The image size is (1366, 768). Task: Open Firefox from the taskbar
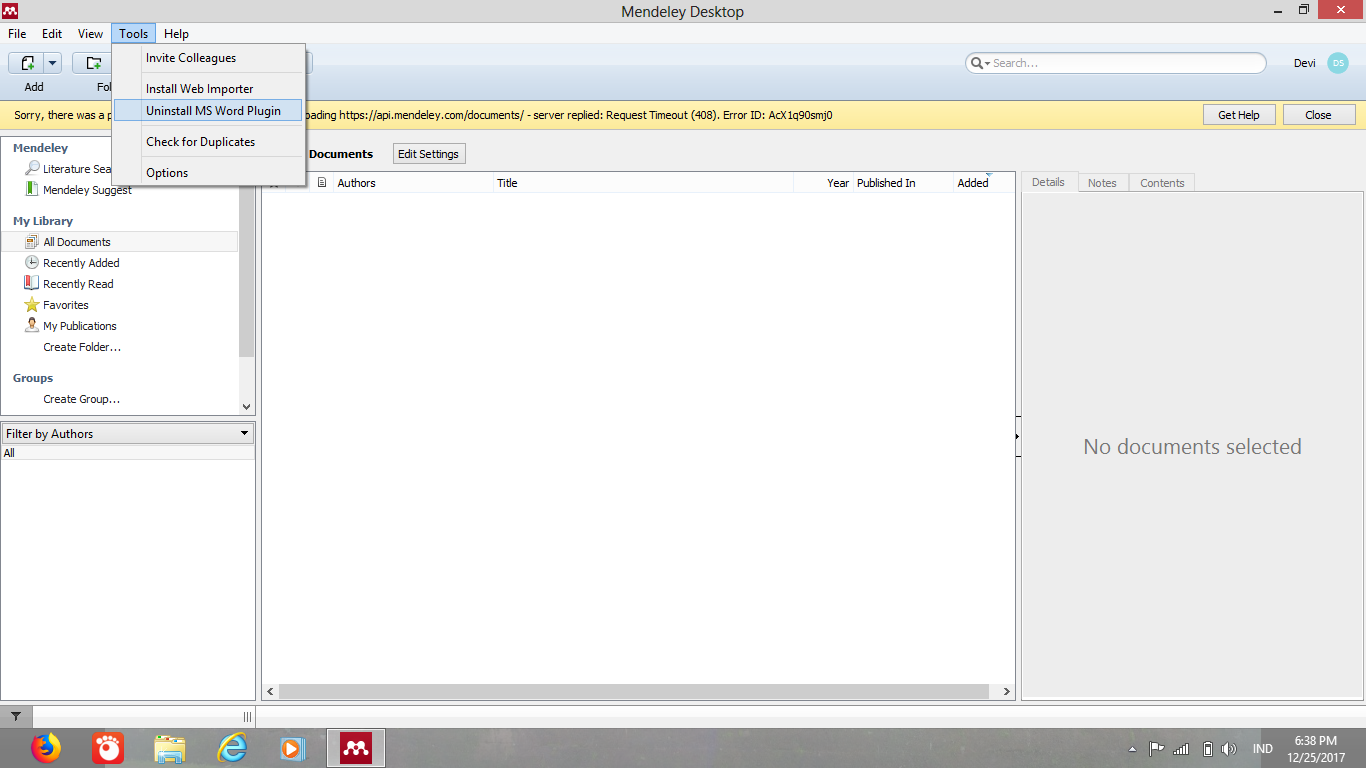point(46,747)
